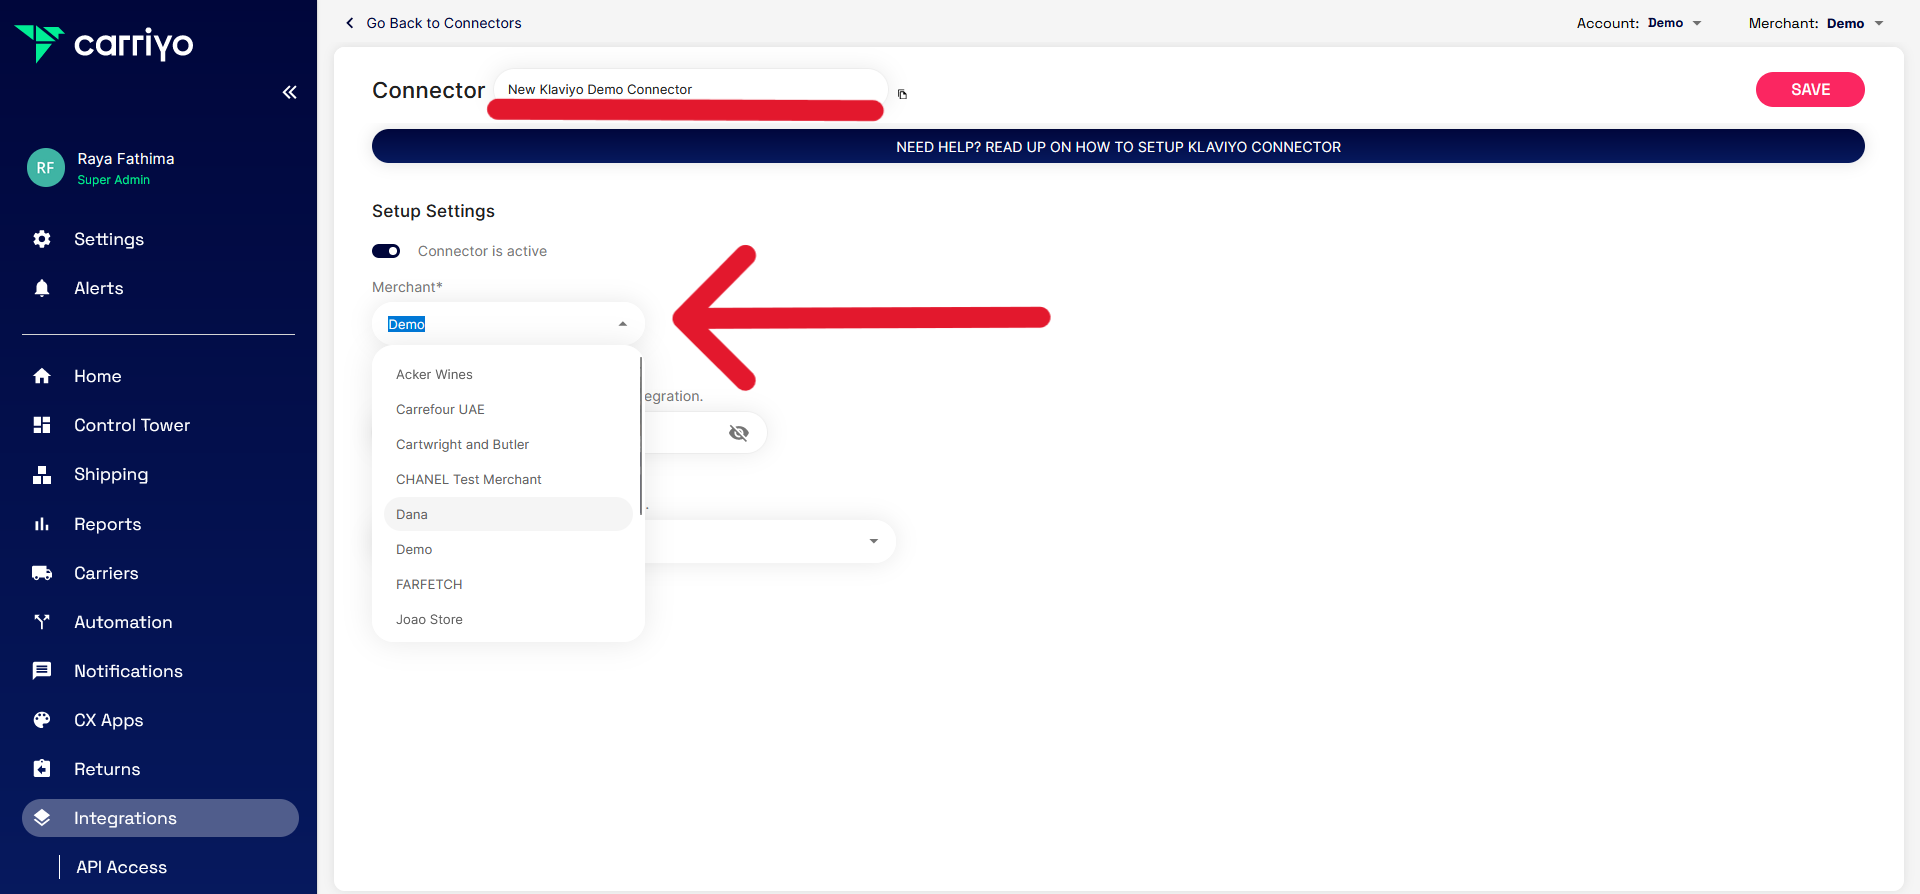Toggle password visibility eye icon
The height and width of the screenshot is (894, 1920).
[739, 433]
